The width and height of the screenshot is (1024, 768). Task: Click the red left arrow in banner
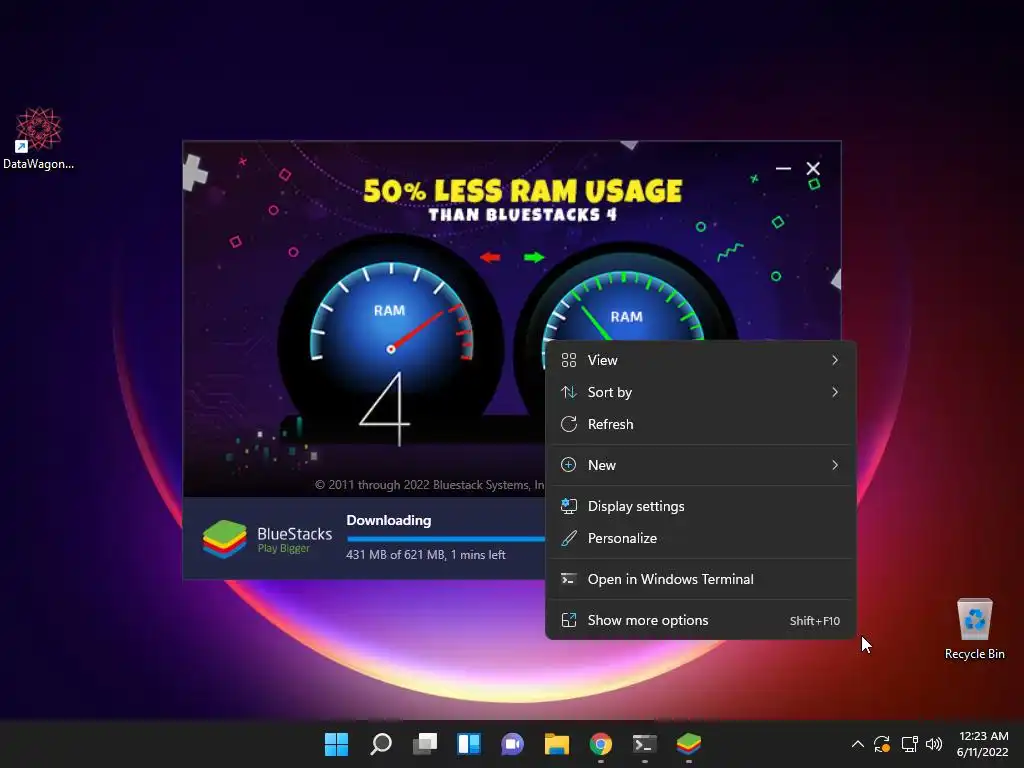(490, 257)
